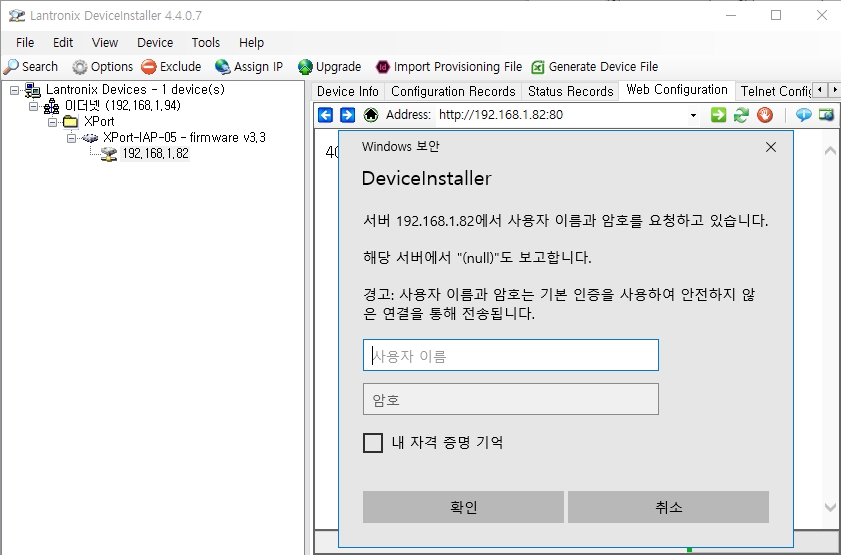Check the 내 자격 증명 기억 checkbox
841x555 pixels.
(x=373, y=443)
